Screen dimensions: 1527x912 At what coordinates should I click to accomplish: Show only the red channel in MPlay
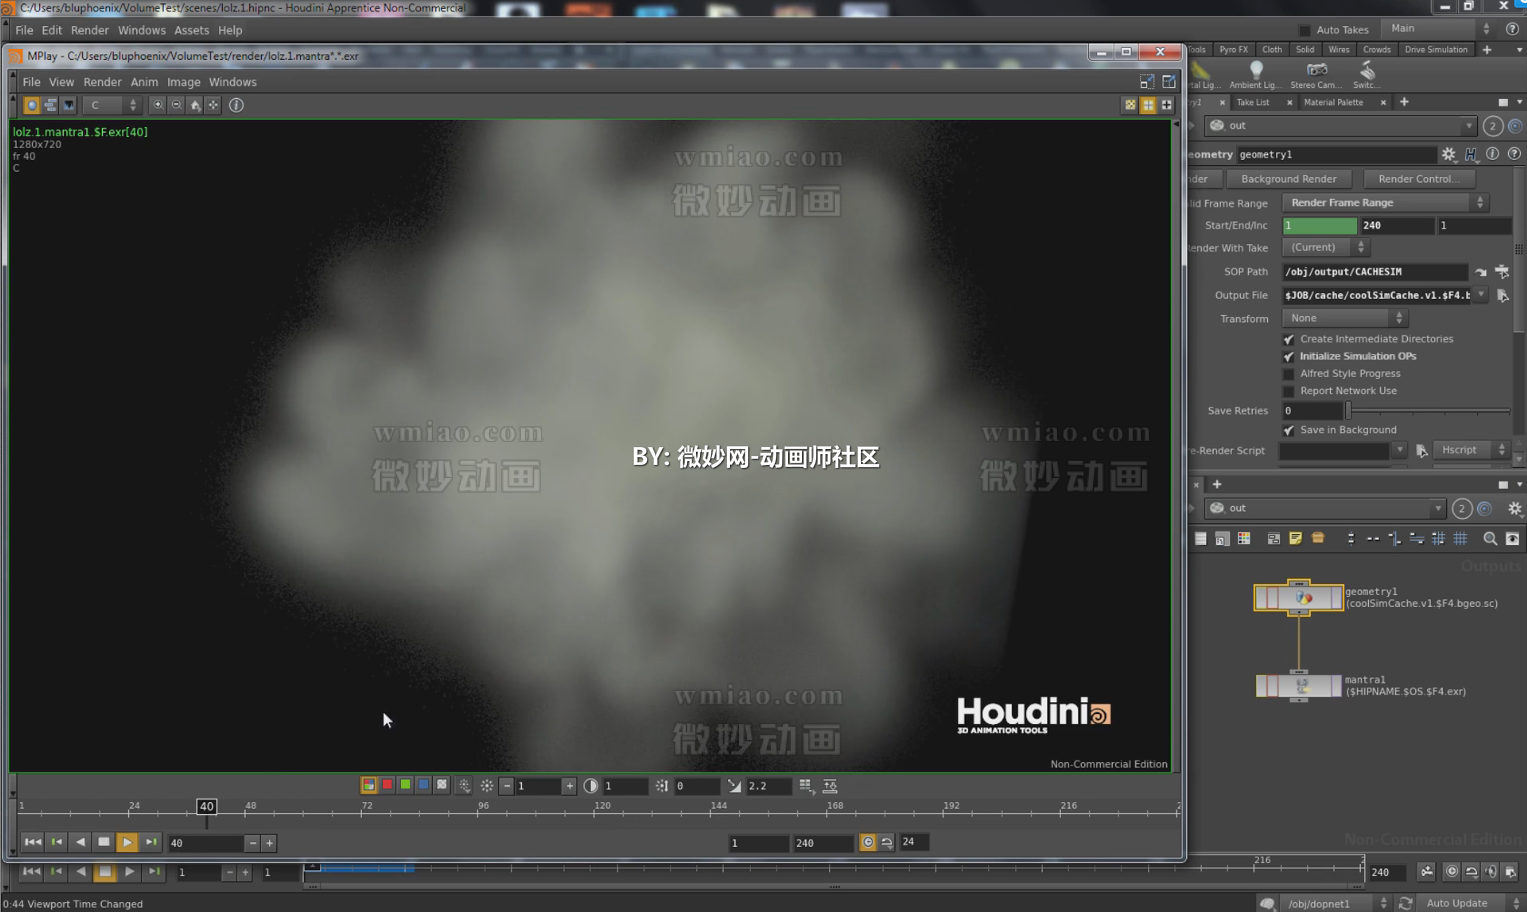tap(387, 786)
